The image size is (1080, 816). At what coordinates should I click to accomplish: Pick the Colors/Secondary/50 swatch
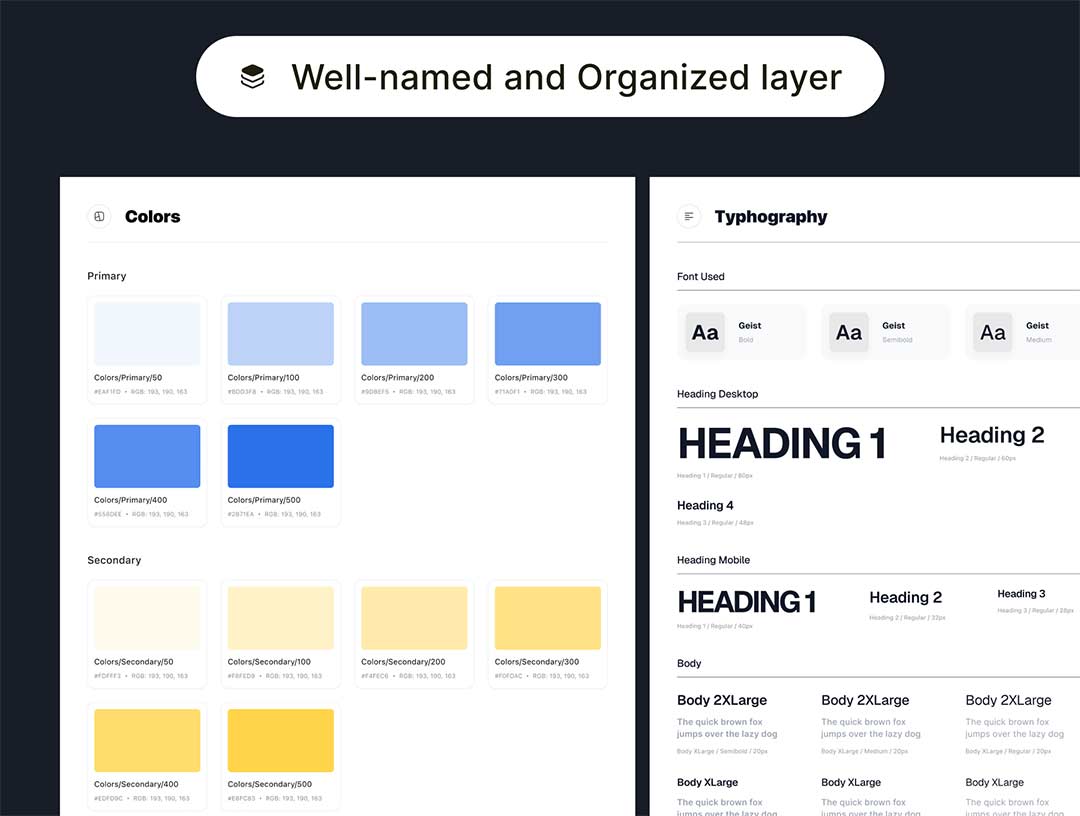pyautogui.click(x=147, y=618)
